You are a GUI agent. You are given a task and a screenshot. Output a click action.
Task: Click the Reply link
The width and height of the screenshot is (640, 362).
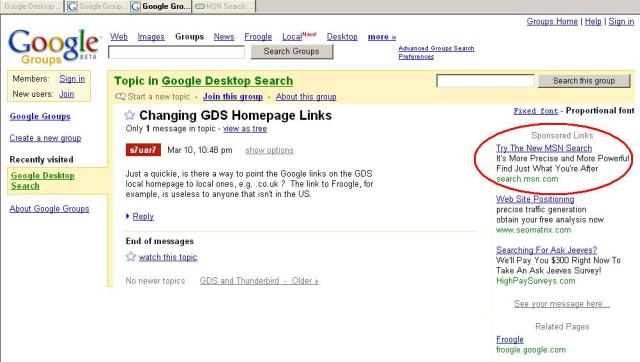[x=143, y=216]
